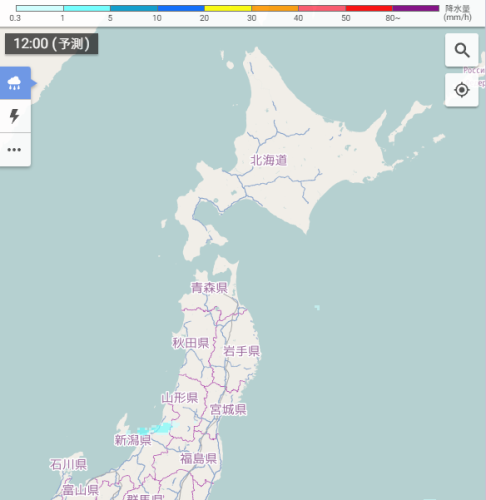Click the 12:00 (予測) time label

[x=51, y=44]
